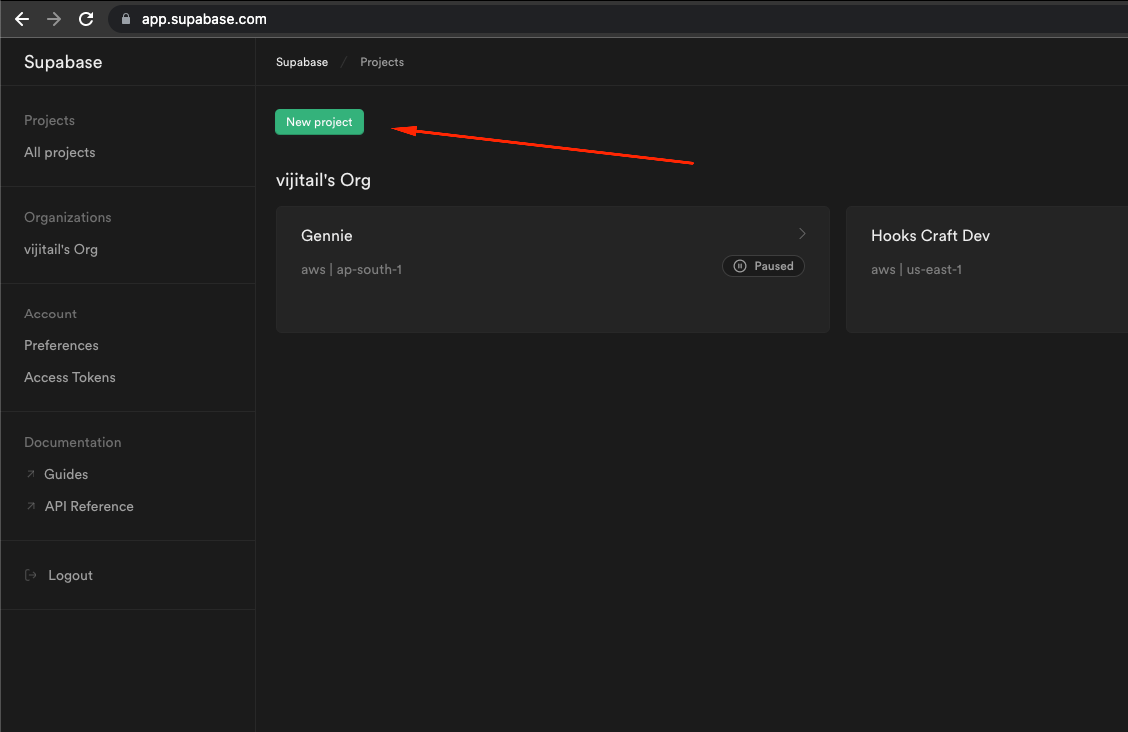Click the Account section label in sidebar
Viewport: 1128px width, 732px height.
coord(50,314)
